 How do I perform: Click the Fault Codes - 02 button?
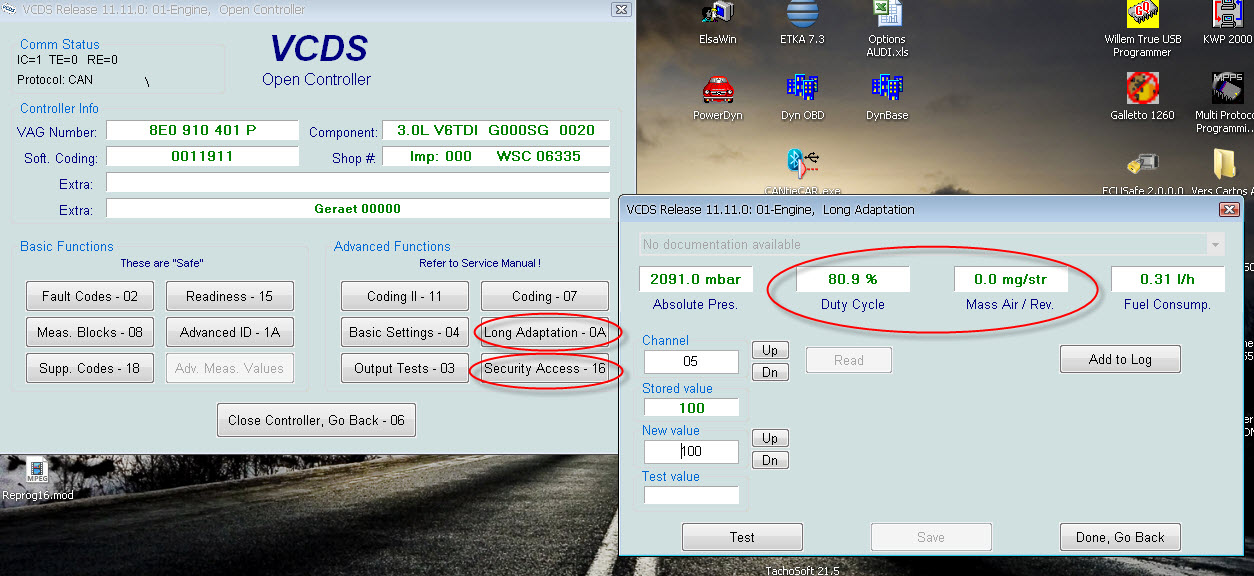pyautogui.click(x=90, y=296)
